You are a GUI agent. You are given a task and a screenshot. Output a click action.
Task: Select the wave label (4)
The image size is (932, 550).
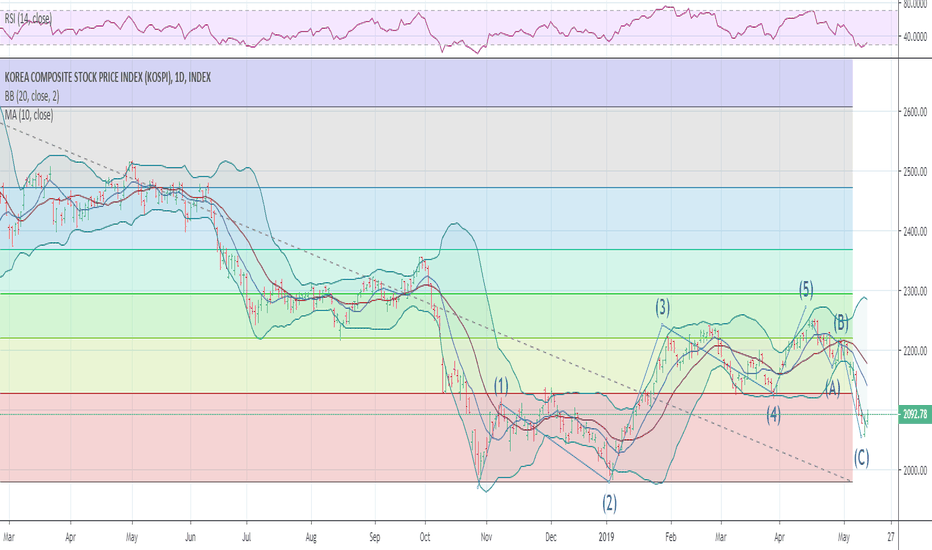773,414
